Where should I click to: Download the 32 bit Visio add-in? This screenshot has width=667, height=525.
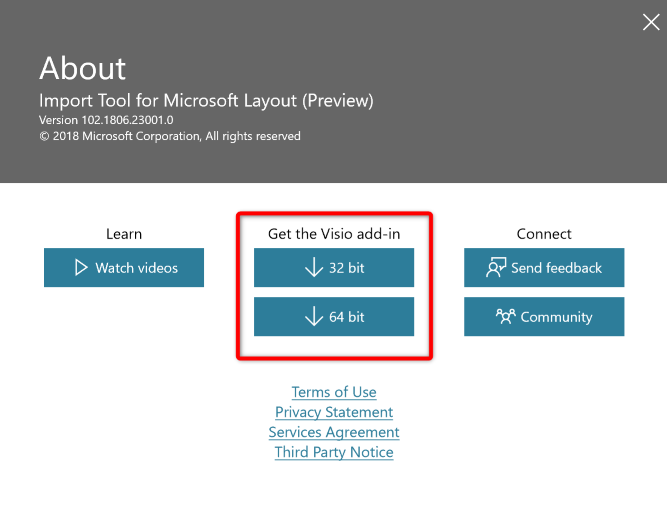(334, 268)
